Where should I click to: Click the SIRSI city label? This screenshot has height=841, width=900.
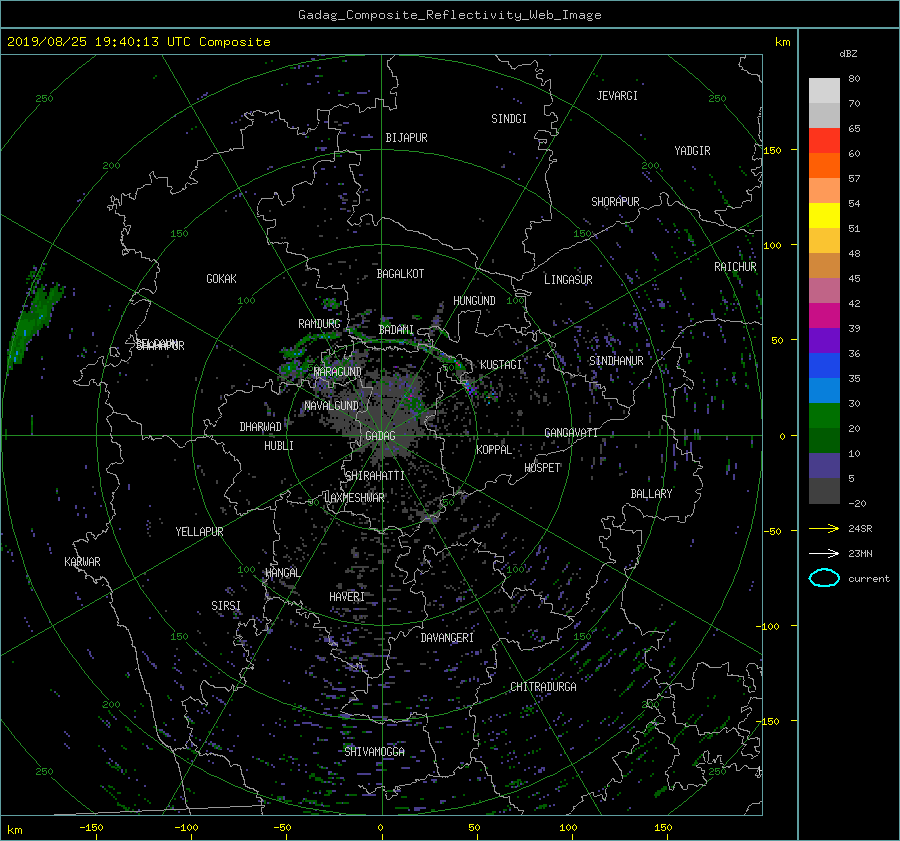click(x=226, y=606)
